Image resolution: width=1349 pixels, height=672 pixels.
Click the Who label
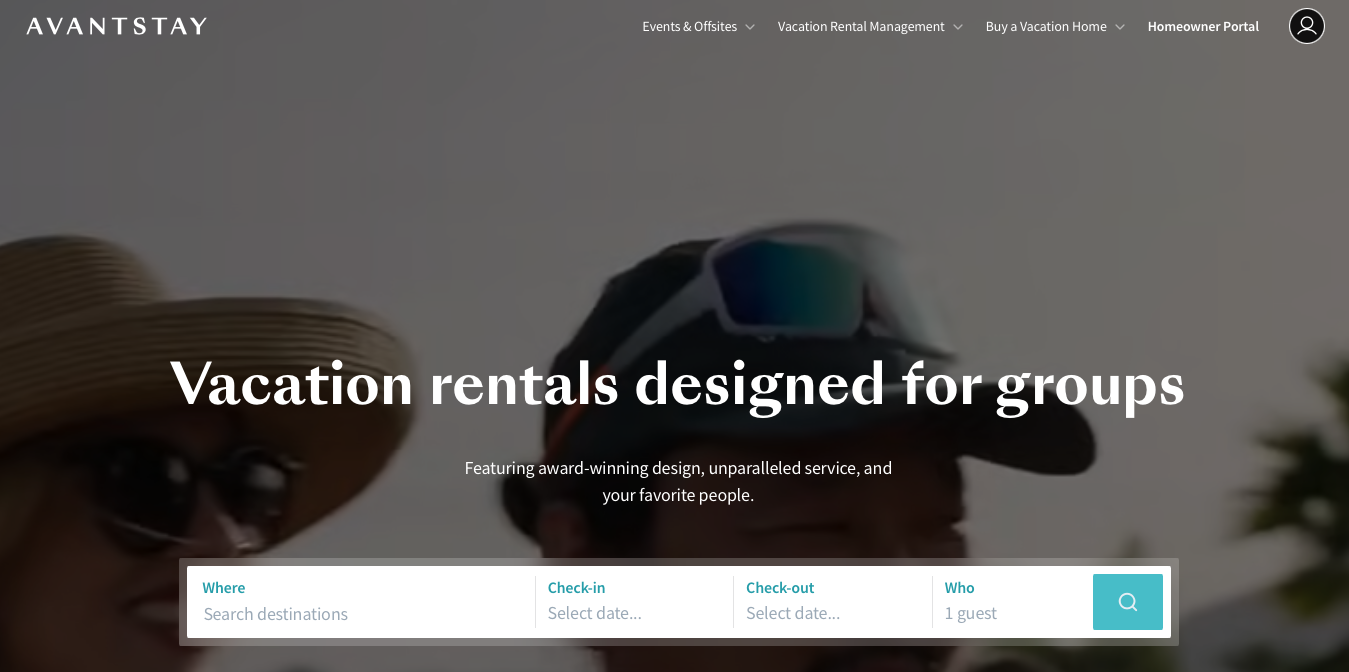pyautogui.click(x=959, y=588)
